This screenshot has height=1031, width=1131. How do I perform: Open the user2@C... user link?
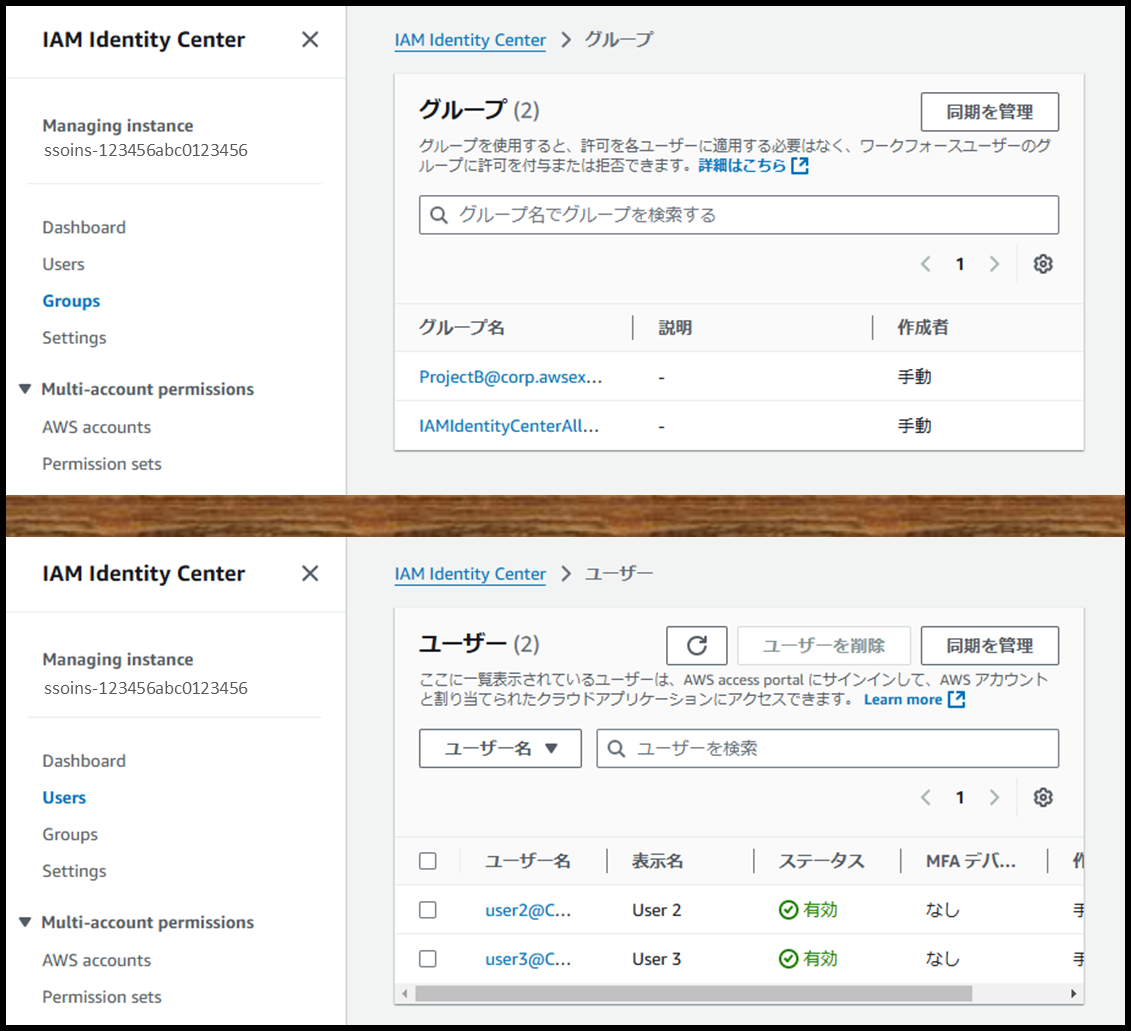coord(528,910)
